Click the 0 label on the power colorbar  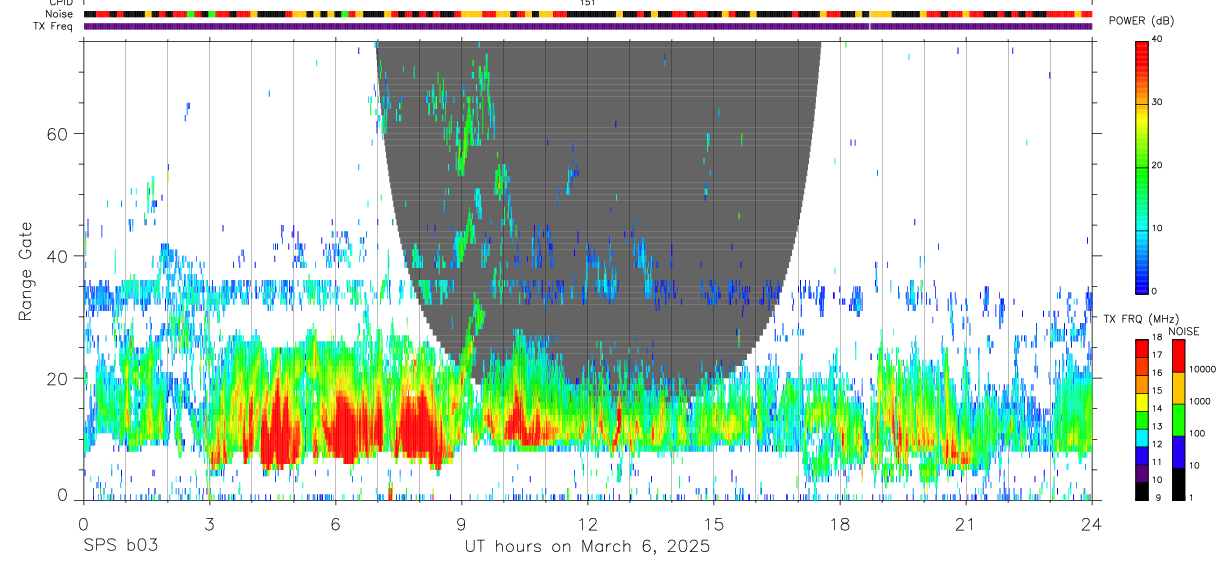coord(1154,291)
